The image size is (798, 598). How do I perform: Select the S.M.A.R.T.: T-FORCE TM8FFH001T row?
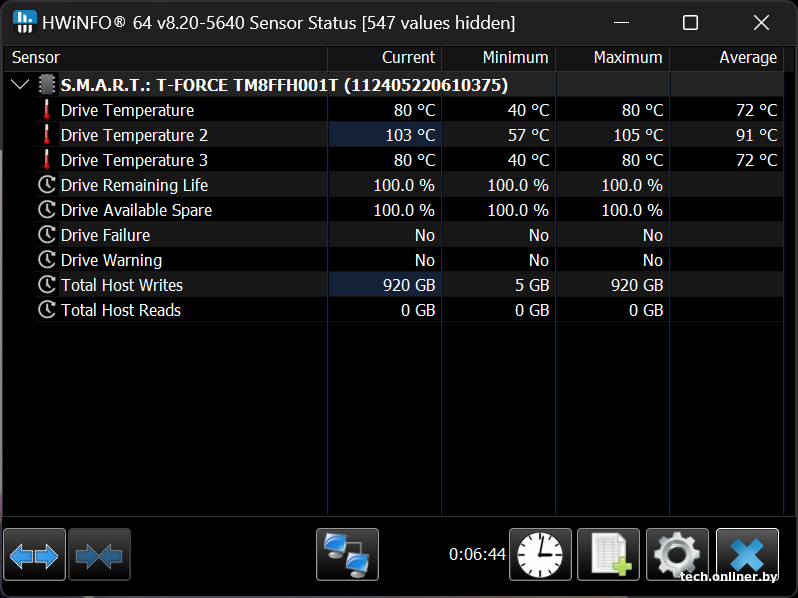coord(284,85)
